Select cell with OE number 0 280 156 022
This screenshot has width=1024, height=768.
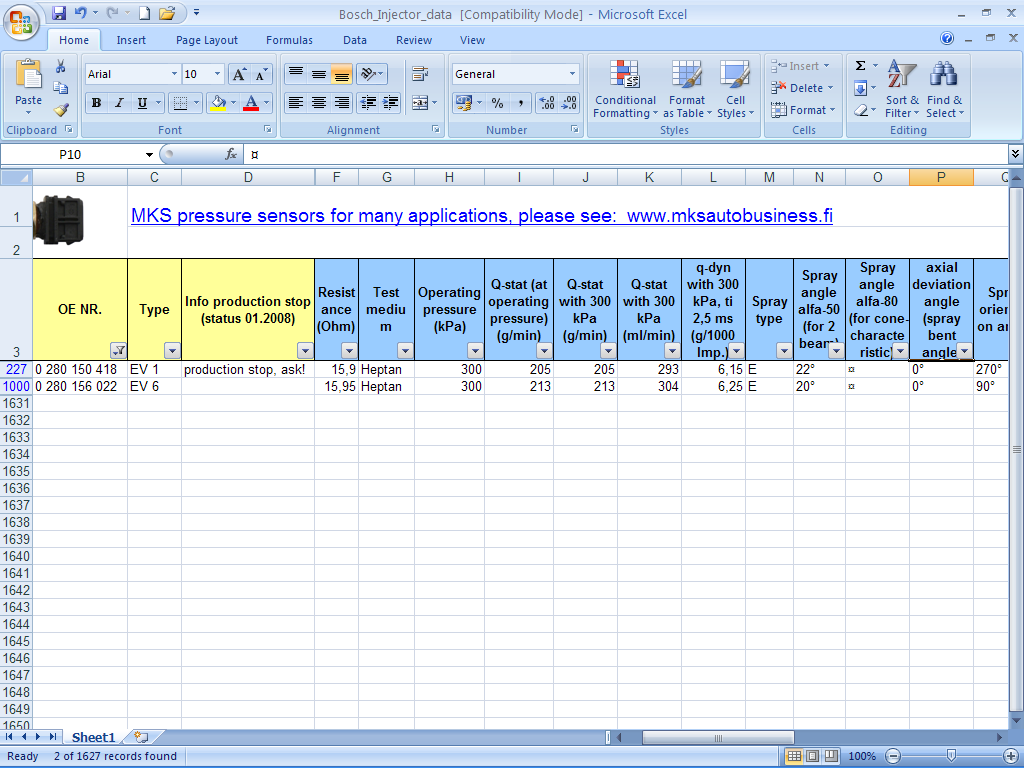(80, 386)
